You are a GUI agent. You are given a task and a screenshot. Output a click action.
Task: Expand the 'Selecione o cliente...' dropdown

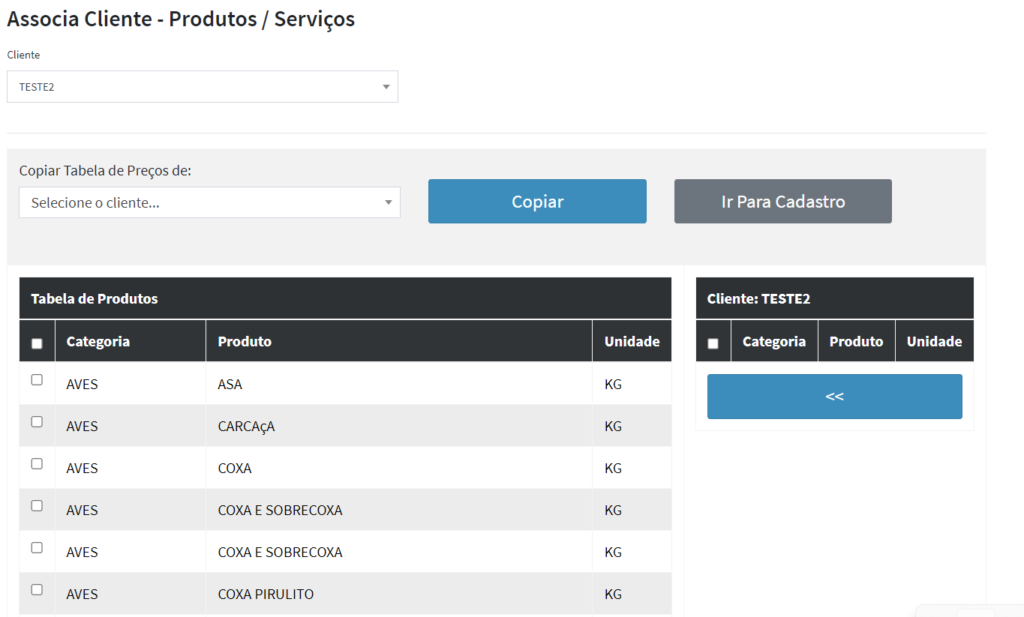point(209,203)
